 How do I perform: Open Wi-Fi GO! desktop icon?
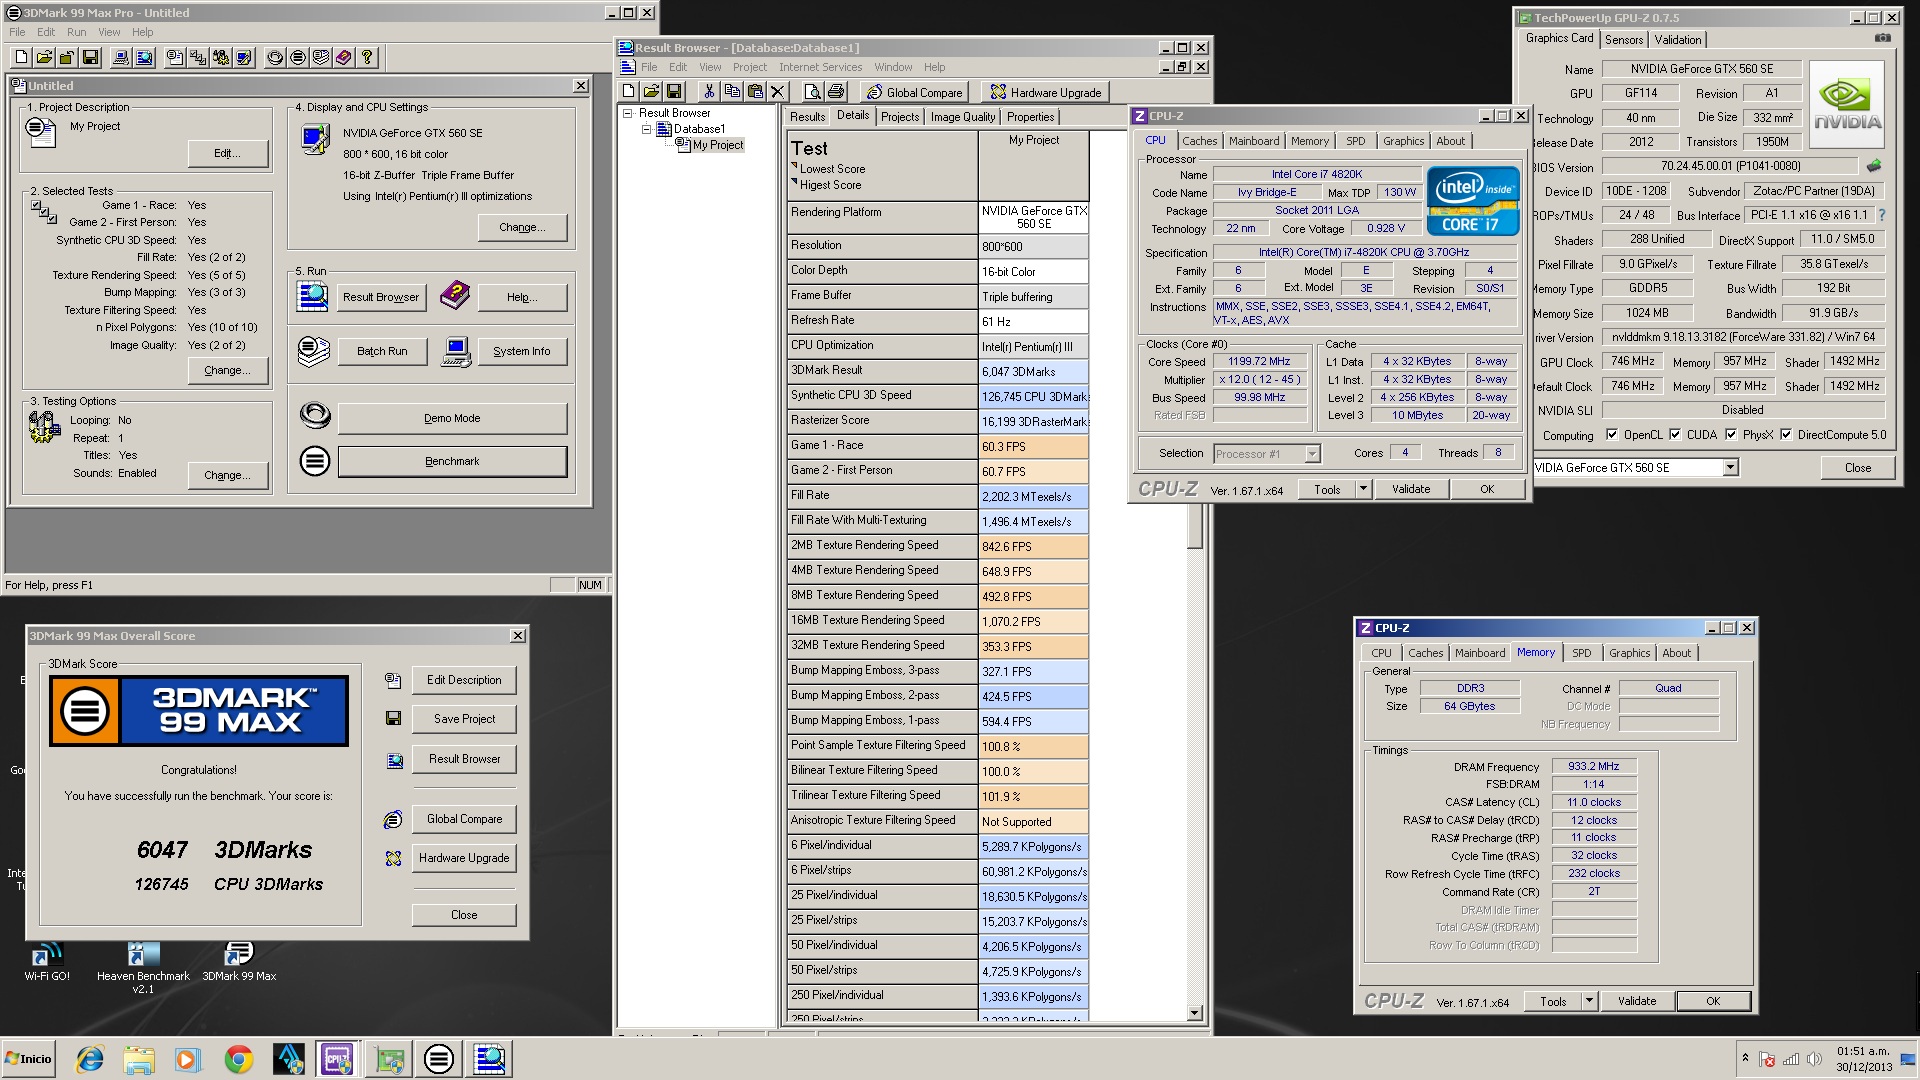tap(47, 962)
